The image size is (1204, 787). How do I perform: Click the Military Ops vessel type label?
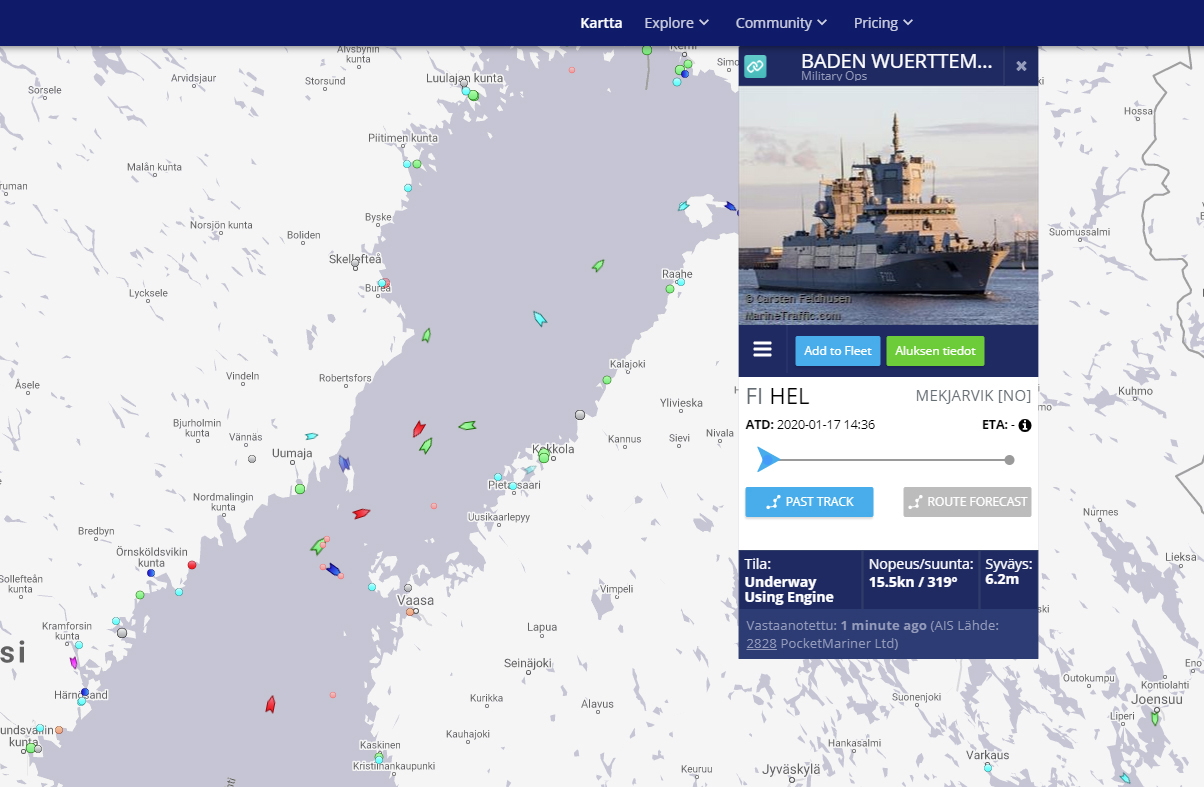(x=834, y=77)
